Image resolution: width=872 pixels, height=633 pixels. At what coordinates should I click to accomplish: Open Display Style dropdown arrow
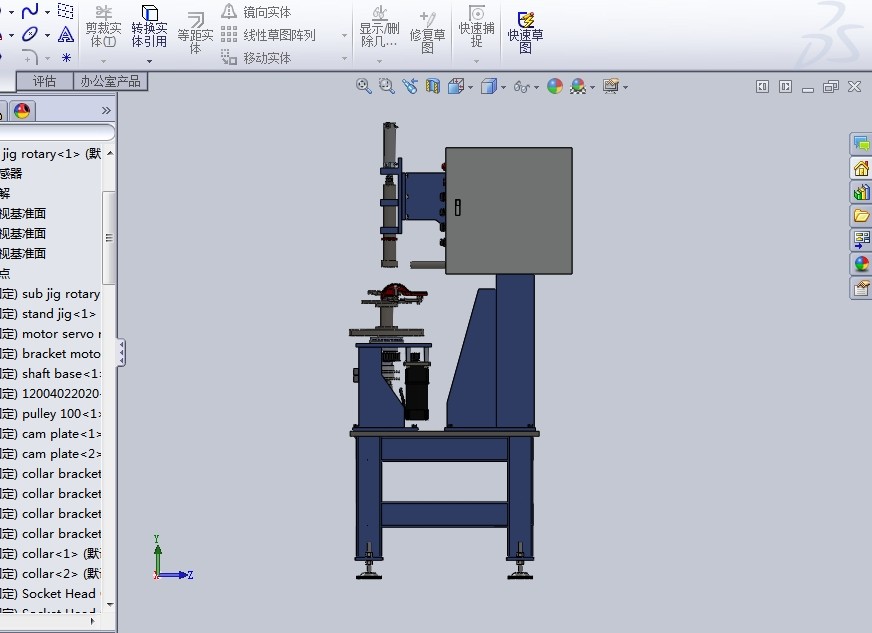tap(503, 87)
